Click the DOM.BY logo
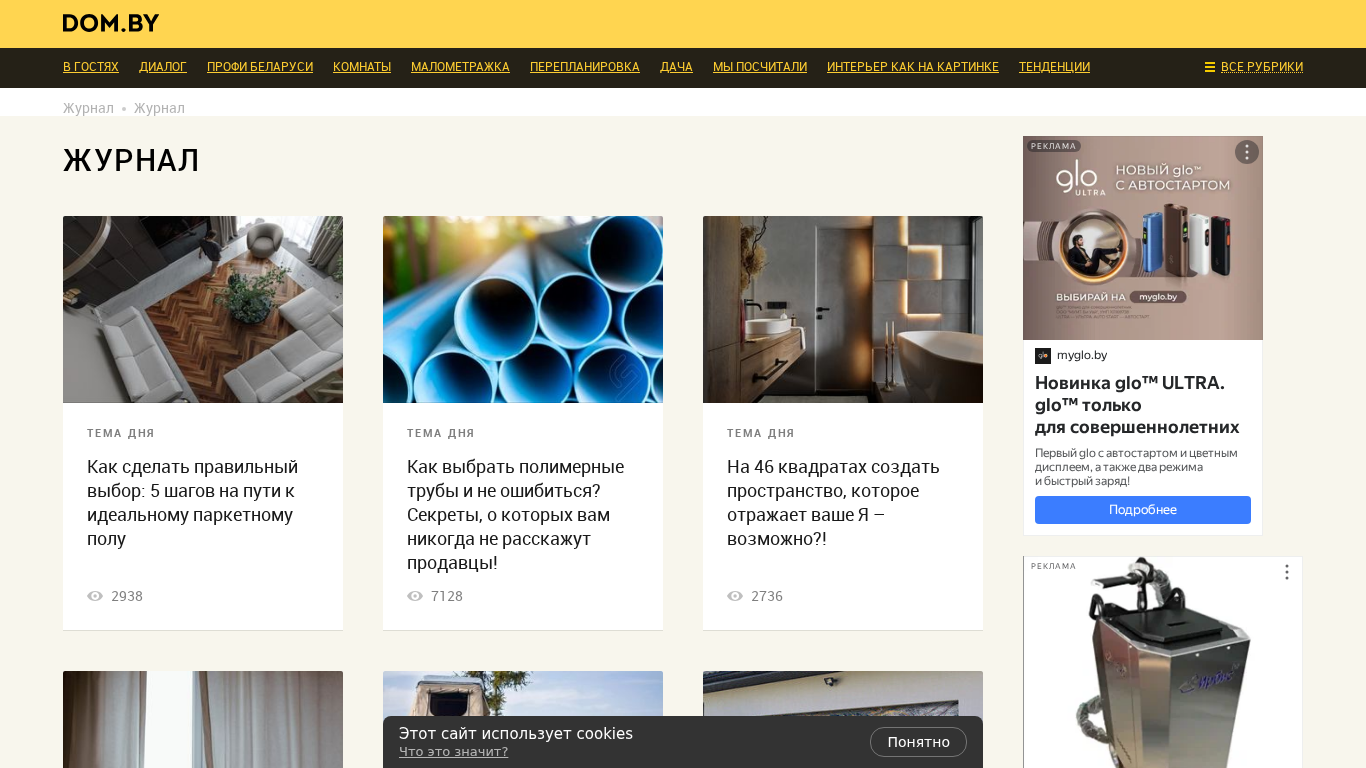The width and height of the screenshot is (1366, 768). coord(111,23)
